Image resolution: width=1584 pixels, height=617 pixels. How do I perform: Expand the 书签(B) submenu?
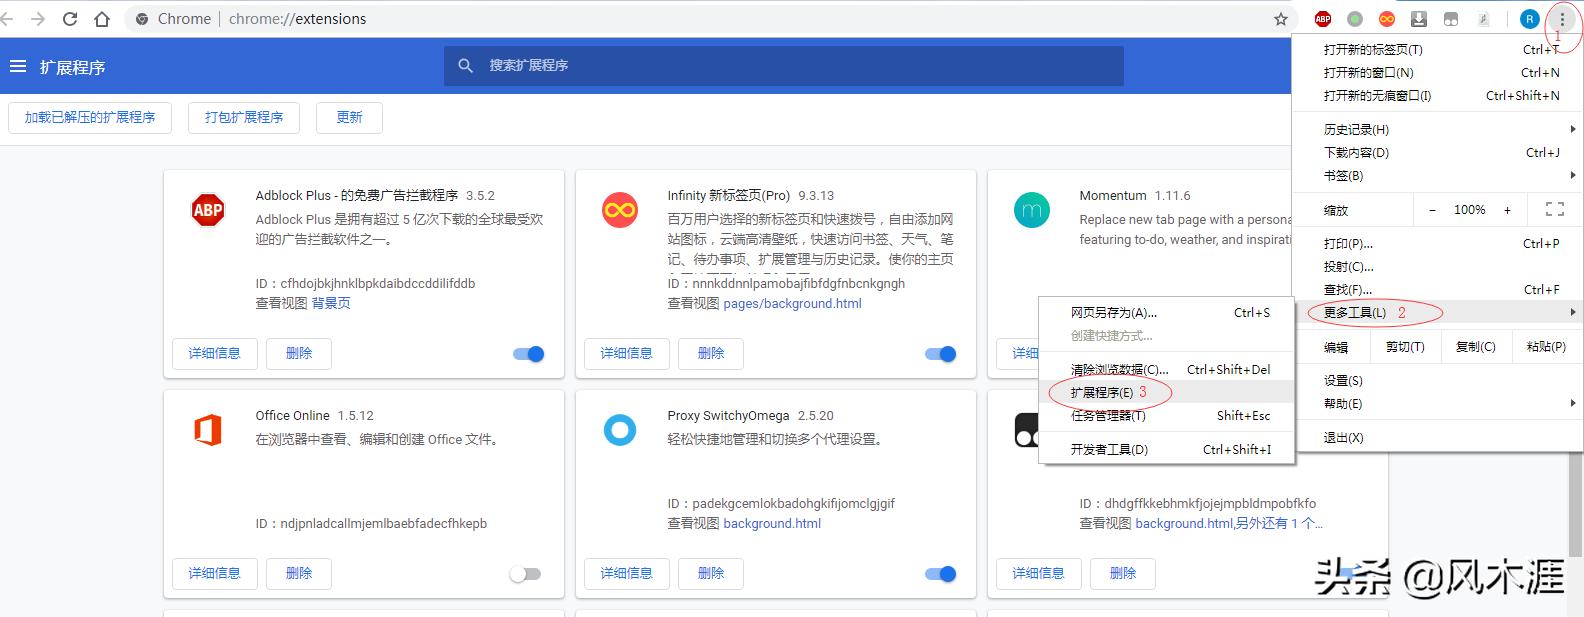[x=1440, y=175]
